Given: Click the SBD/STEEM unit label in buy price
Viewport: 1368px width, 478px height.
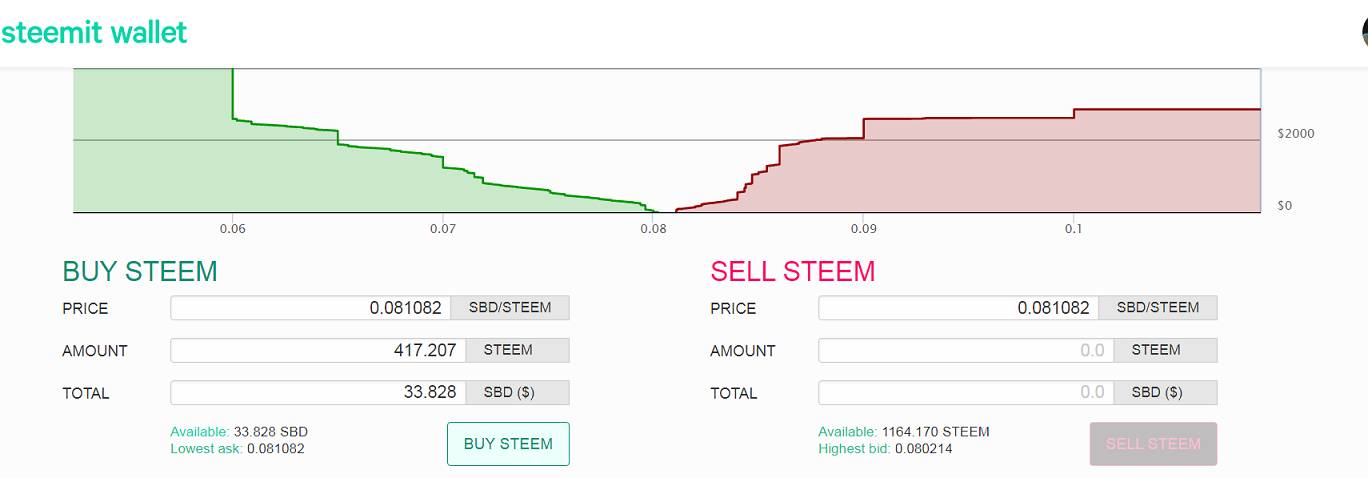Looking at the screenshot, I should [510, 308].
